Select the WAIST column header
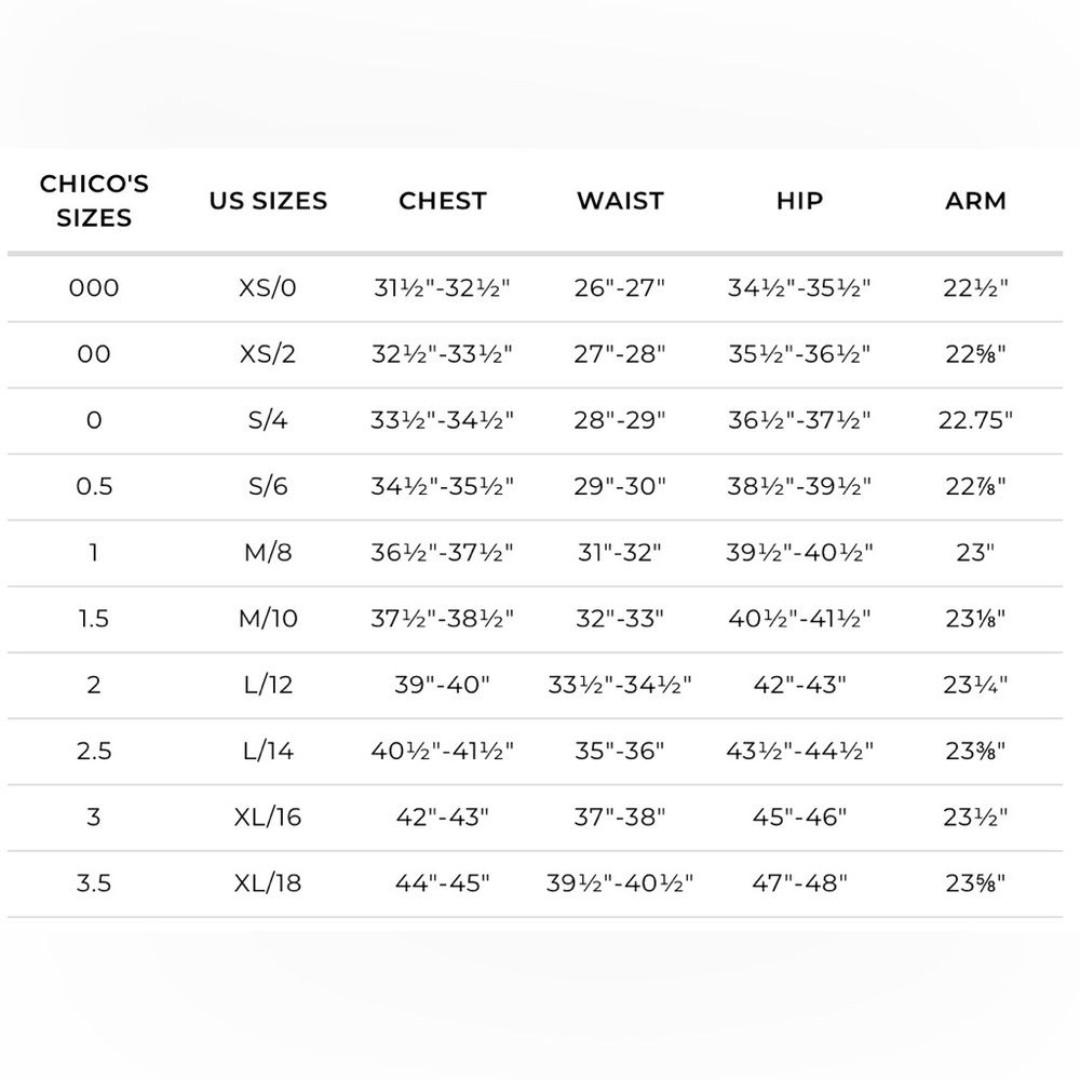The height and width of the screenshot is (1080, 1080). tap(620, 200)
